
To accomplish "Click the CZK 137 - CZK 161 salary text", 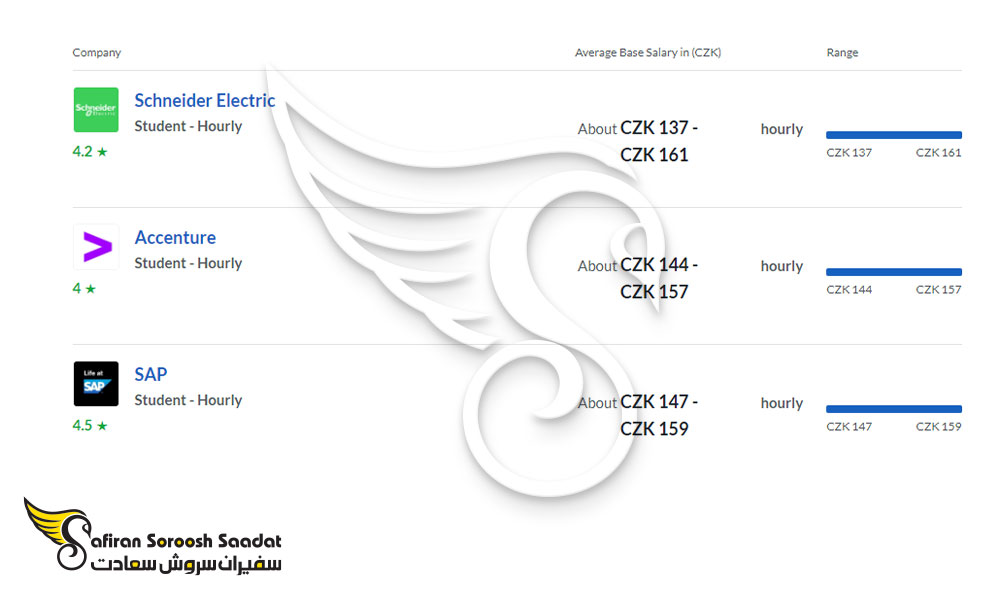I will coord(659,141).
